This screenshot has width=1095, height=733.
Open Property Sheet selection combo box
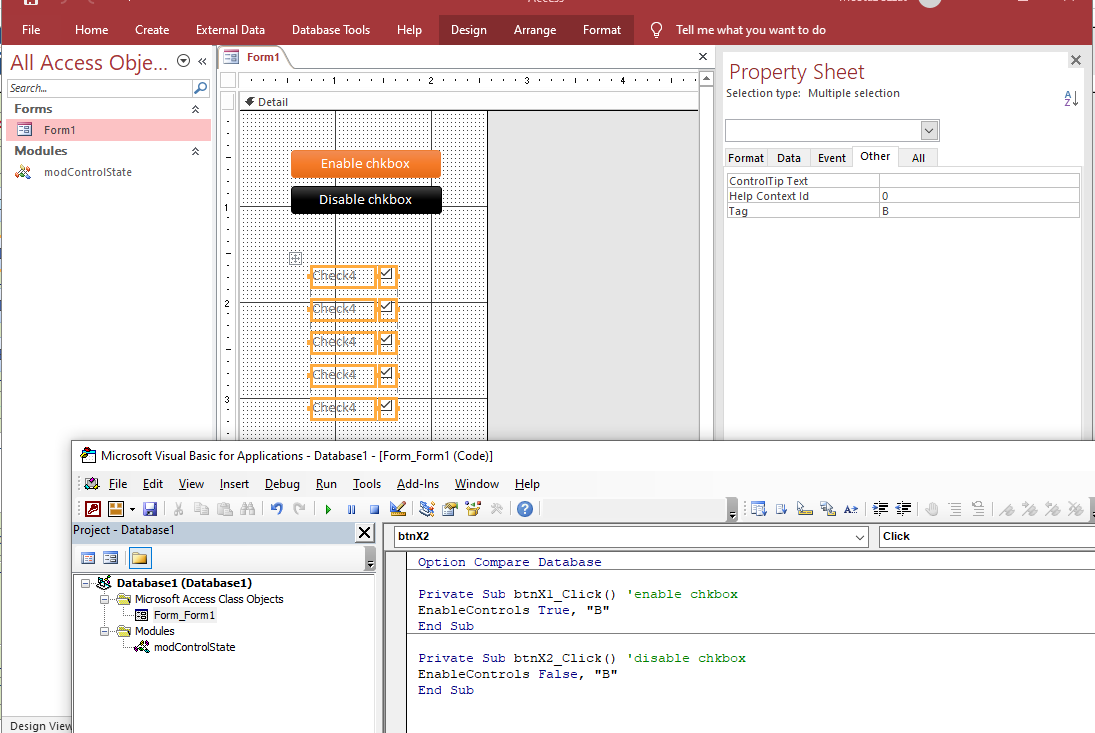(x=929, y=131)
